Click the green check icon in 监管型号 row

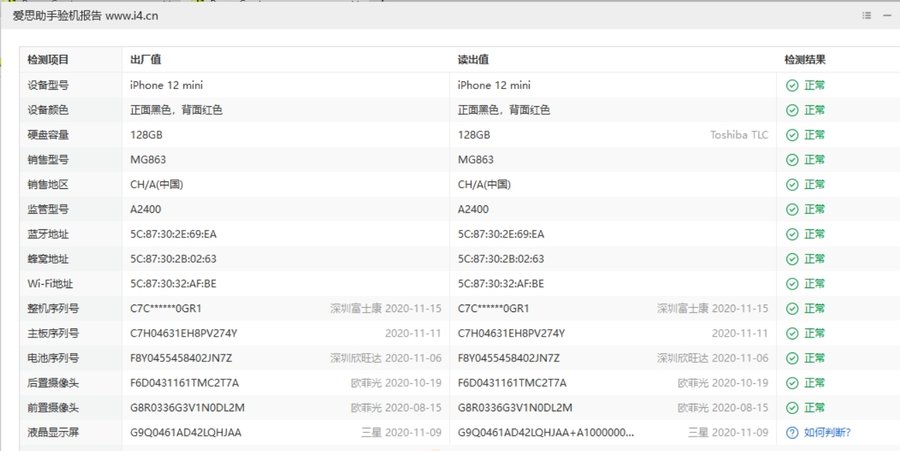click(x=792, y=209)
